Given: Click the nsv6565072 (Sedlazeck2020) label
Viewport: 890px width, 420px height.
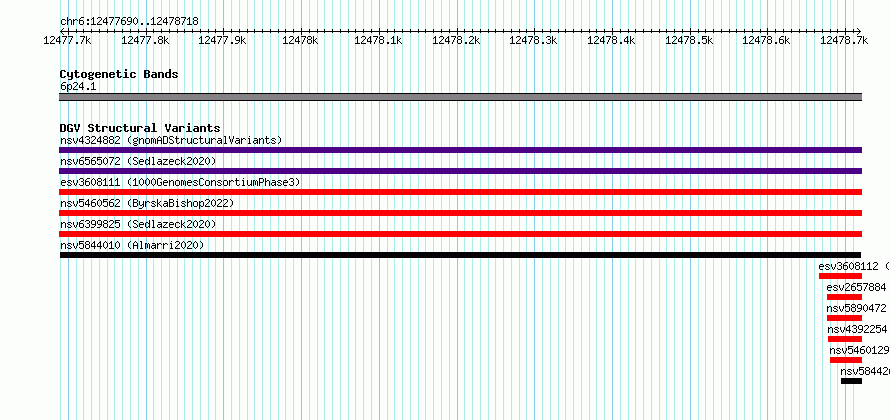Looking at the screenshot, I should tap(138, 161).
